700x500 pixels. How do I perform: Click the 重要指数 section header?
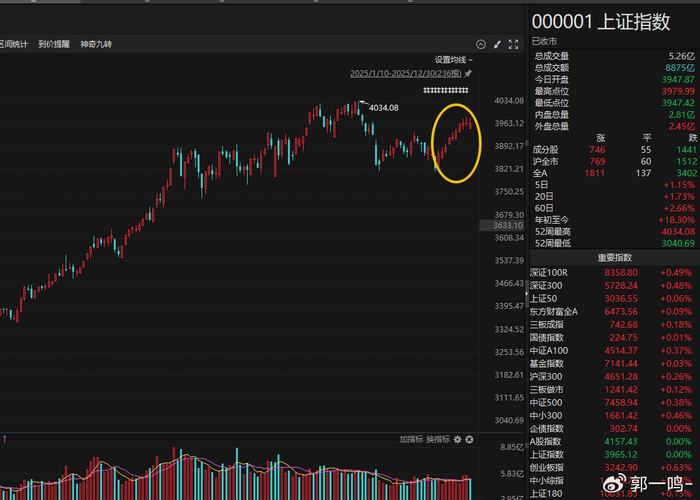click(x=615, y=258)
